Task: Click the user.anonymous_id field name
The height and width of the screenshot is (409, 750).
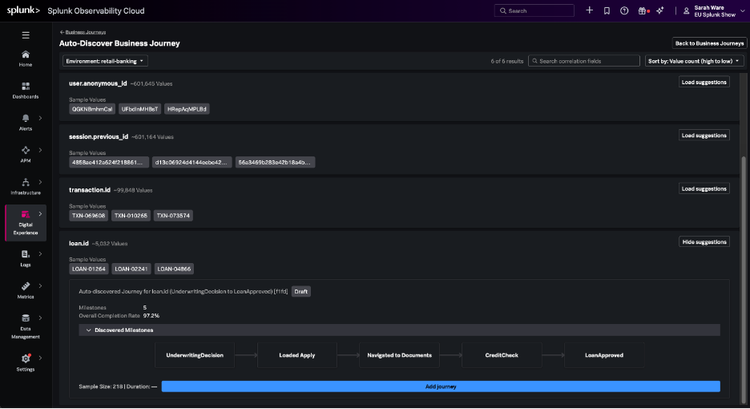Action: [x=98, y=83]
